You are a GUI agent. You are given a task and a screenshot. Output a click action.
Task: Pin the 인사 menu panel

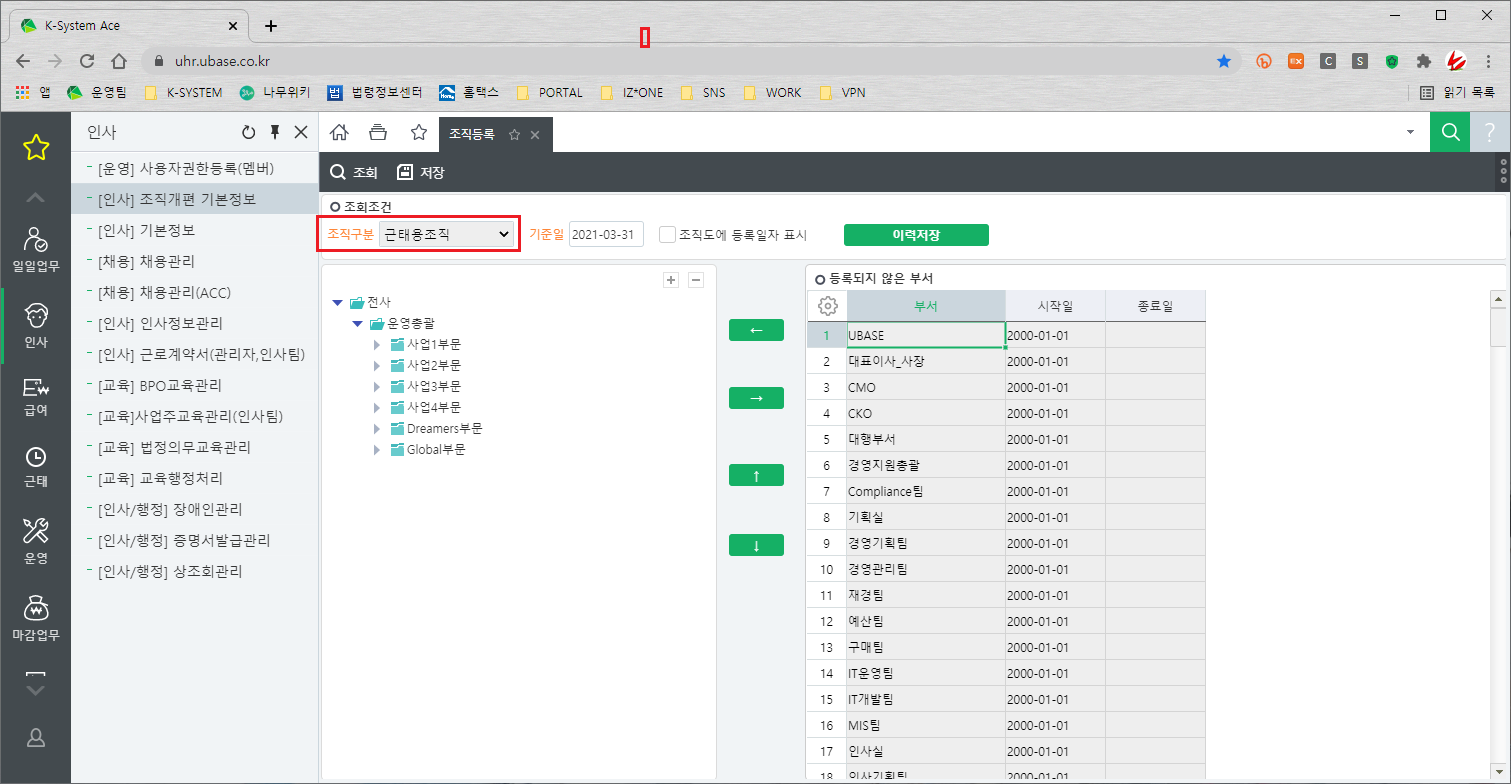[x=275, y=132]
